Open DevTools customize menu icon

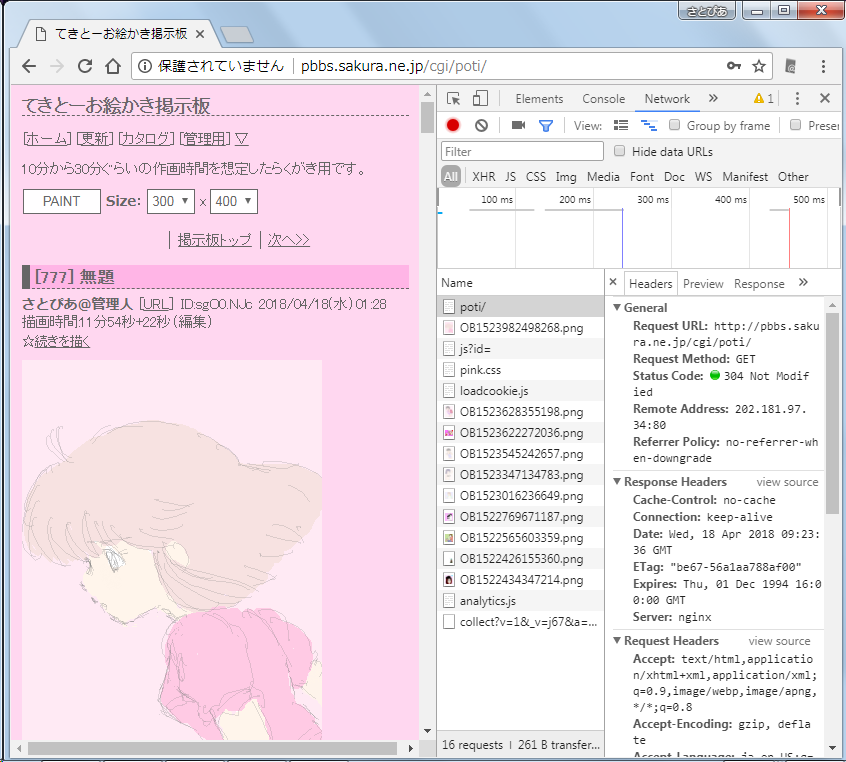pos(797,98)
